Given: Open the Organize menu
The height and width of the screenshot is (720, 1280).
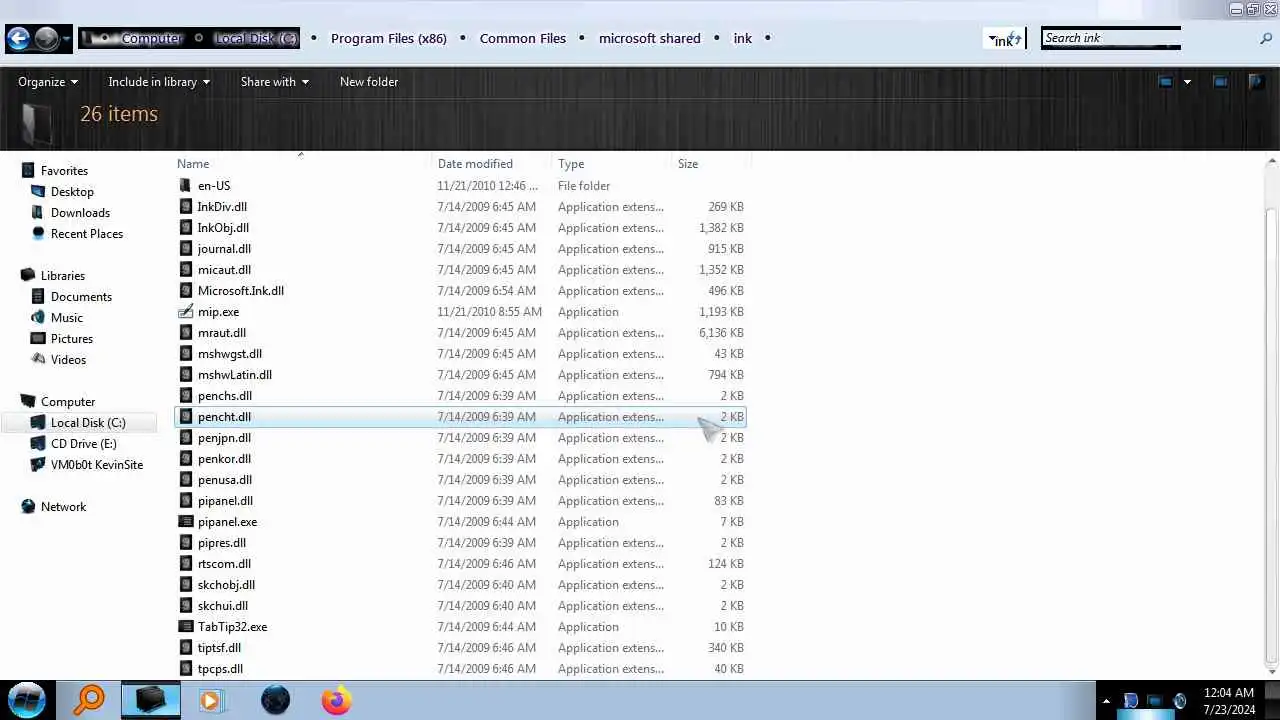Looking at the screenshot, I should [x=48, y=82].
